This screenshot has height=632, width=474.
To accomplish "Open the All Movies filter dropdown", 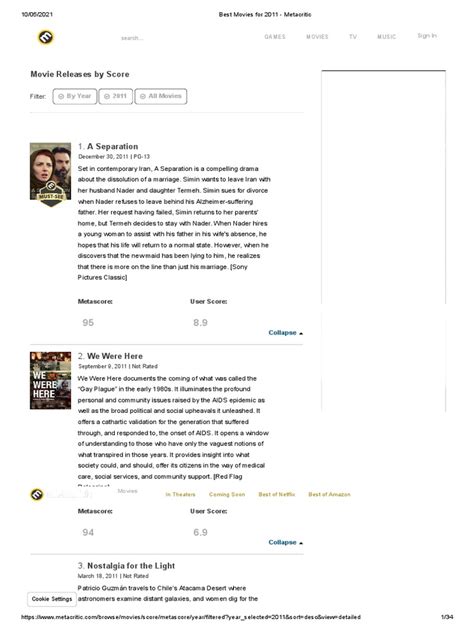I will point(161,96).
